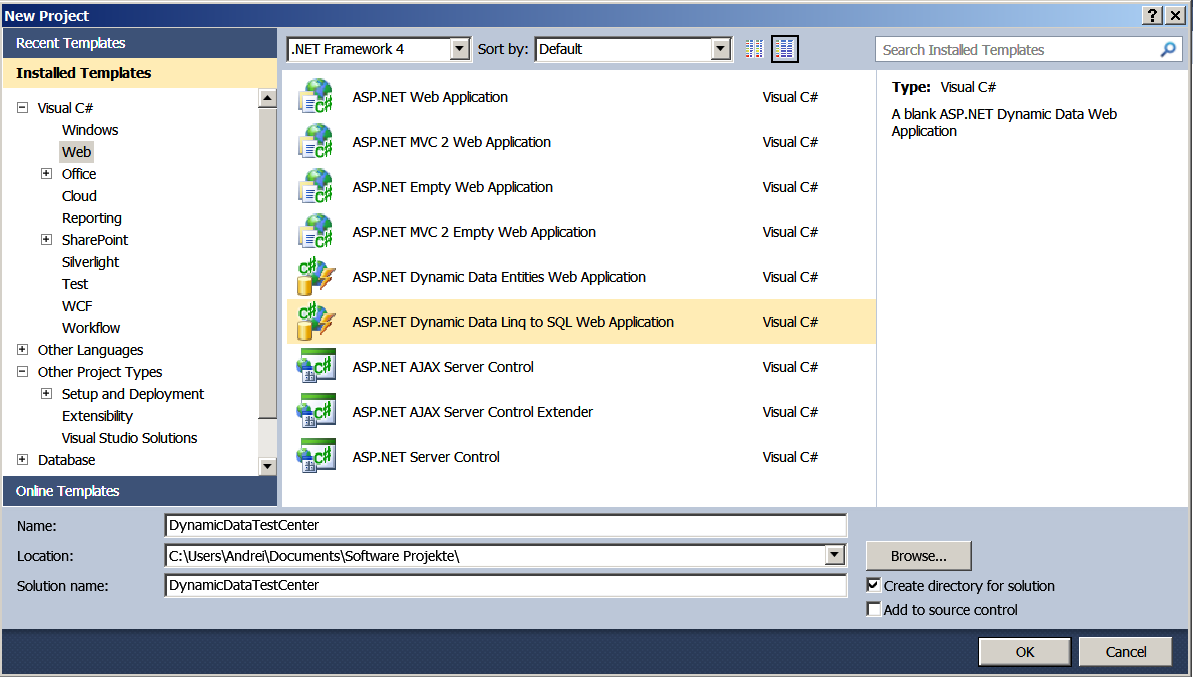
Task: Click the help icon in the title bar
Action: pyautogui.click(x=1152, y=15)
